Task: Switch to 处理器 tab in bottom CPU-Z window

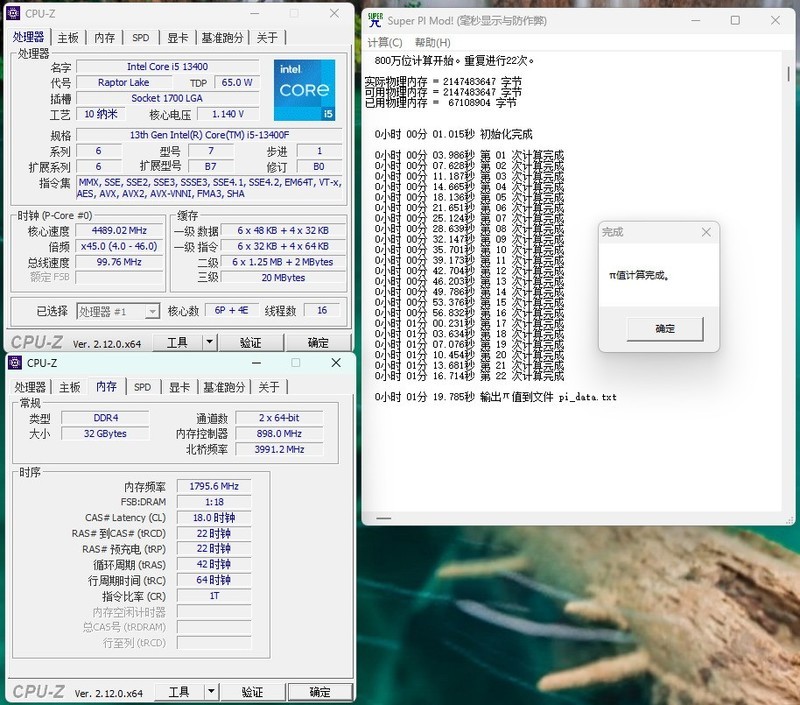Action: pos(30,387)
